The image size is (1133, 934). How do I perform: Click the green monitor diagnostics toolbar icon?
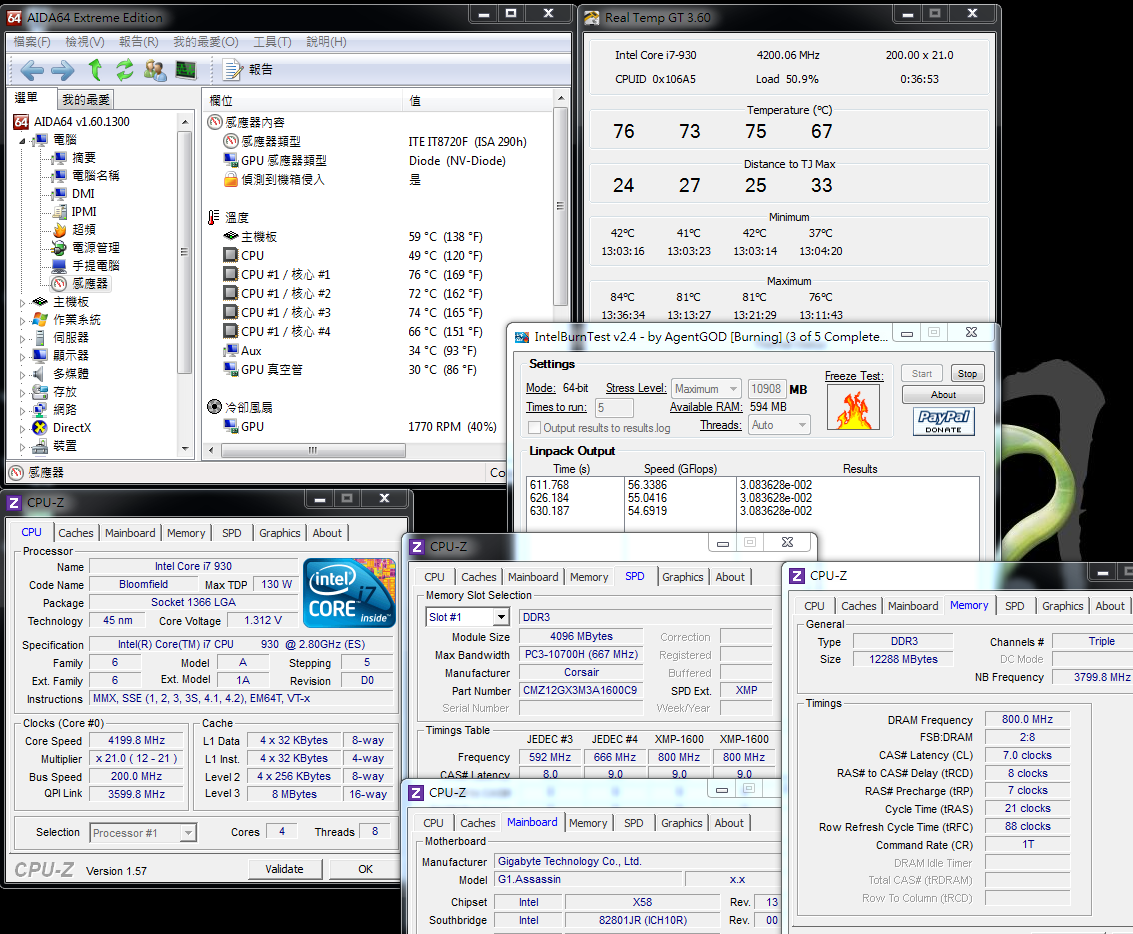[186, 70]
